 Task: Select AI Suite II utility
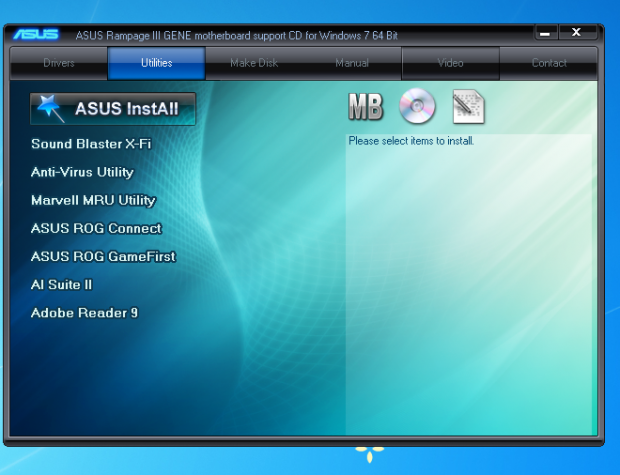point(61,285)
